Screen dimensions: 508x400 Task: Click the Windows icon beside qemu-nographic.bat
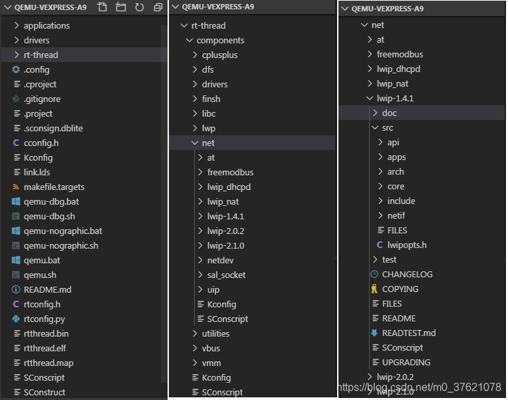click(16, 231)
